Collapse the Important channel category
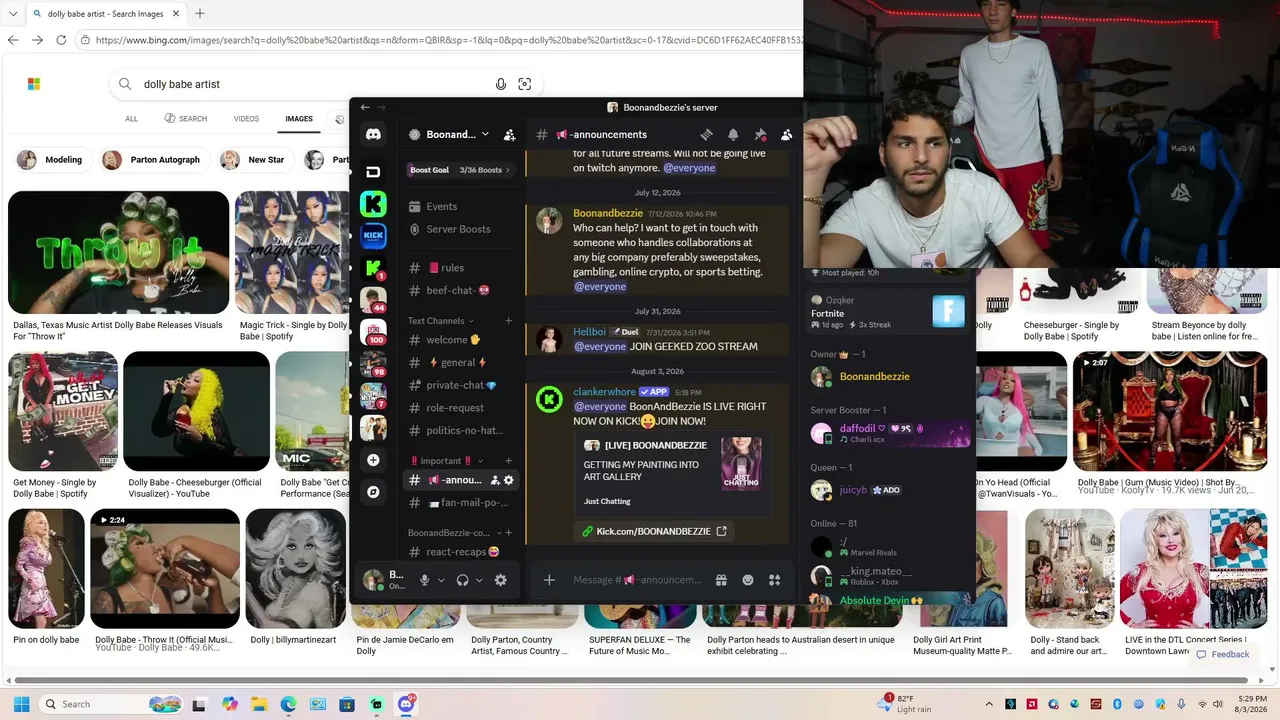1280x720 pixels. click(x=445, y=461)
